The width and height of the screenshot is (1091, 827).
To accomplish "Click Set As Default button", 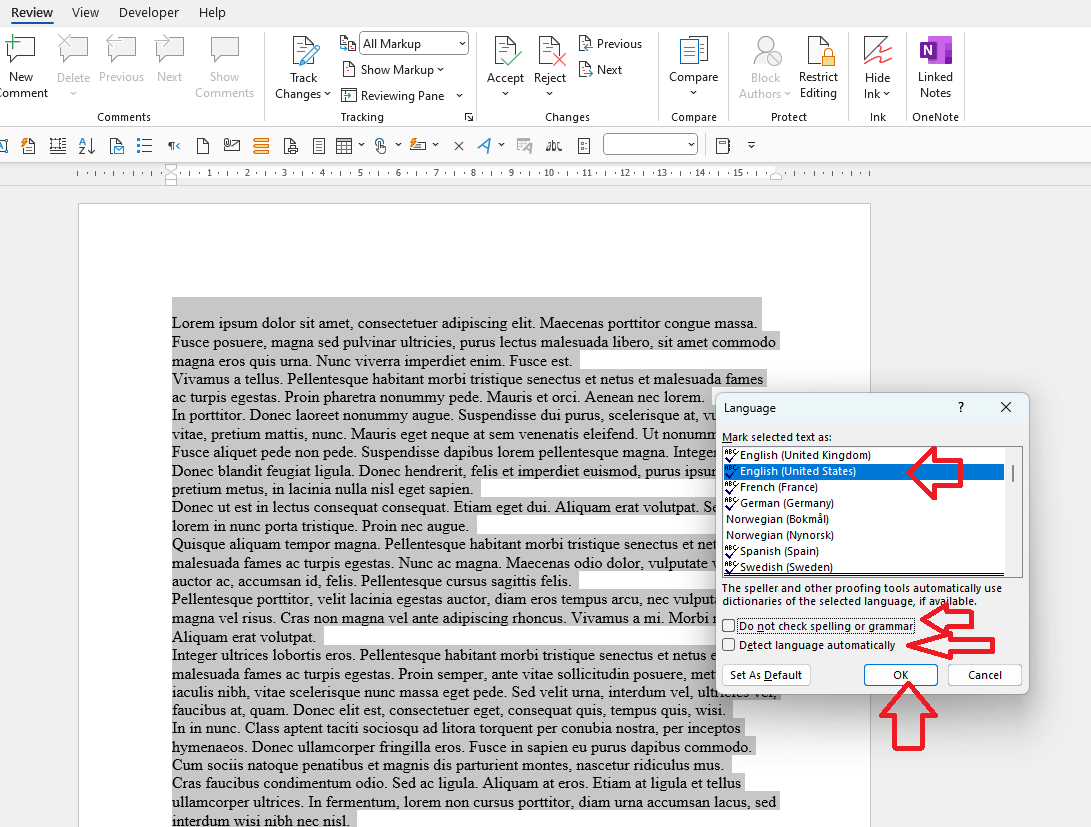I will pyautogui.click(x=766, y=675).
